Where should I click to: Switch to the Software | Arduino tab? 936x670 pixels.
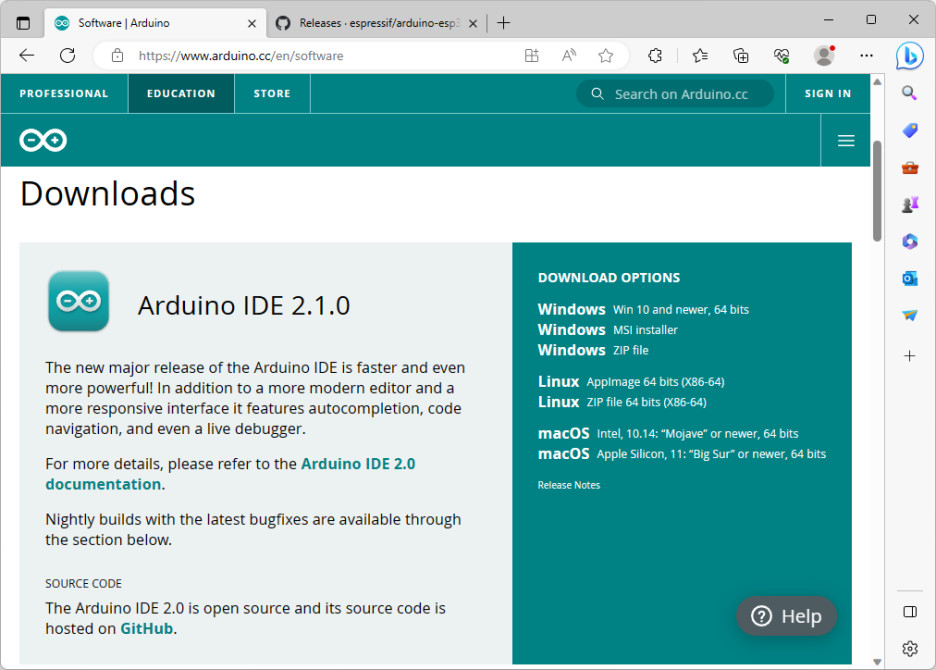[x=155, y=23]
